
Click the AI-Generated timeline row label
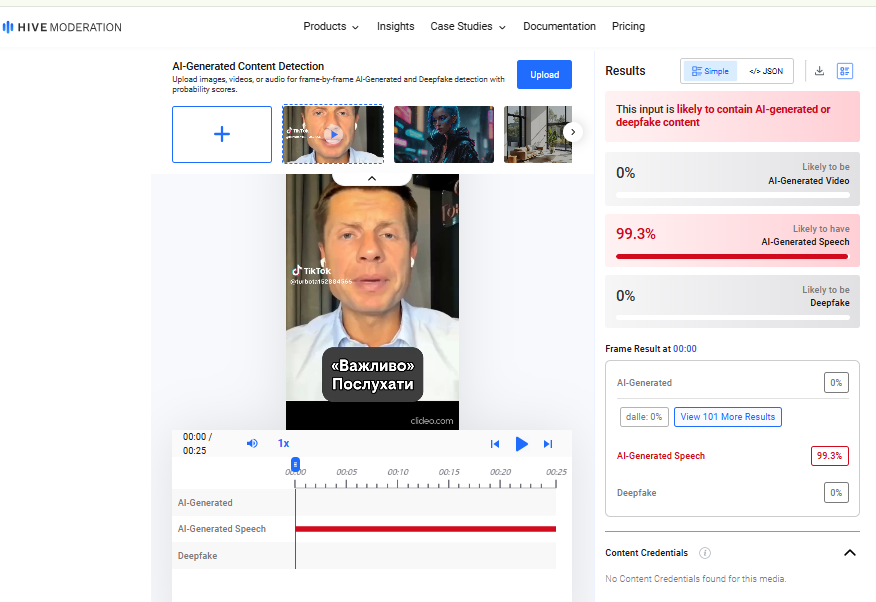205,503
